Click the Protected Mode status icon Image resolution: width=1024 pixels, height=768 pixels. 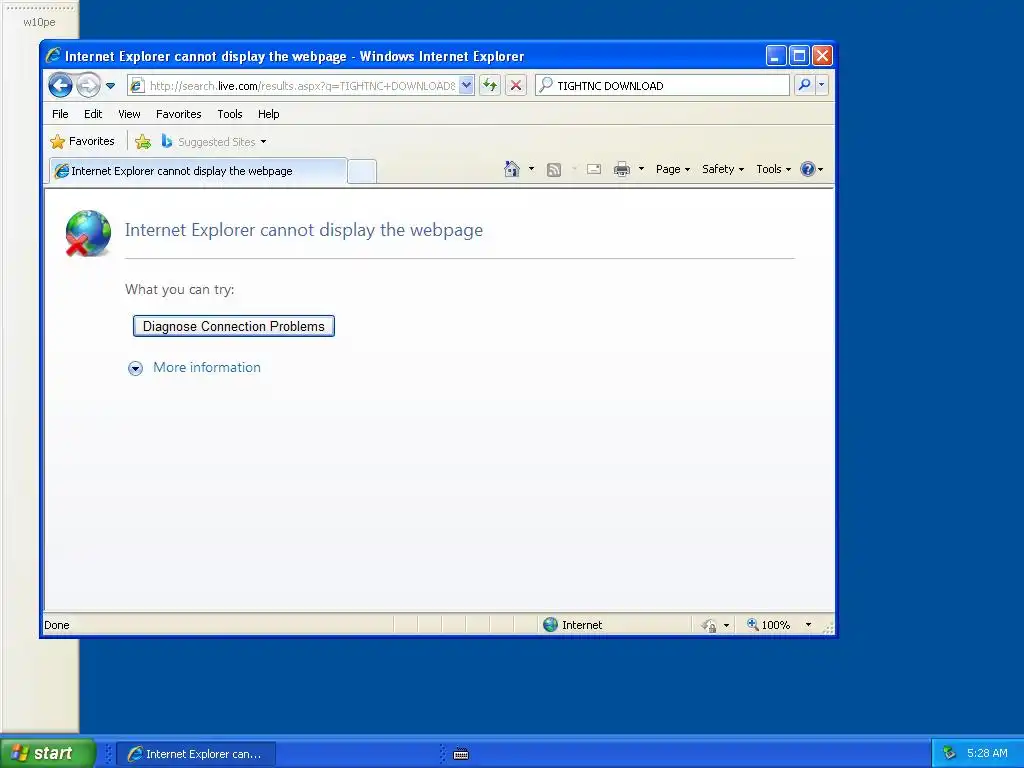(x=709, y=625)
